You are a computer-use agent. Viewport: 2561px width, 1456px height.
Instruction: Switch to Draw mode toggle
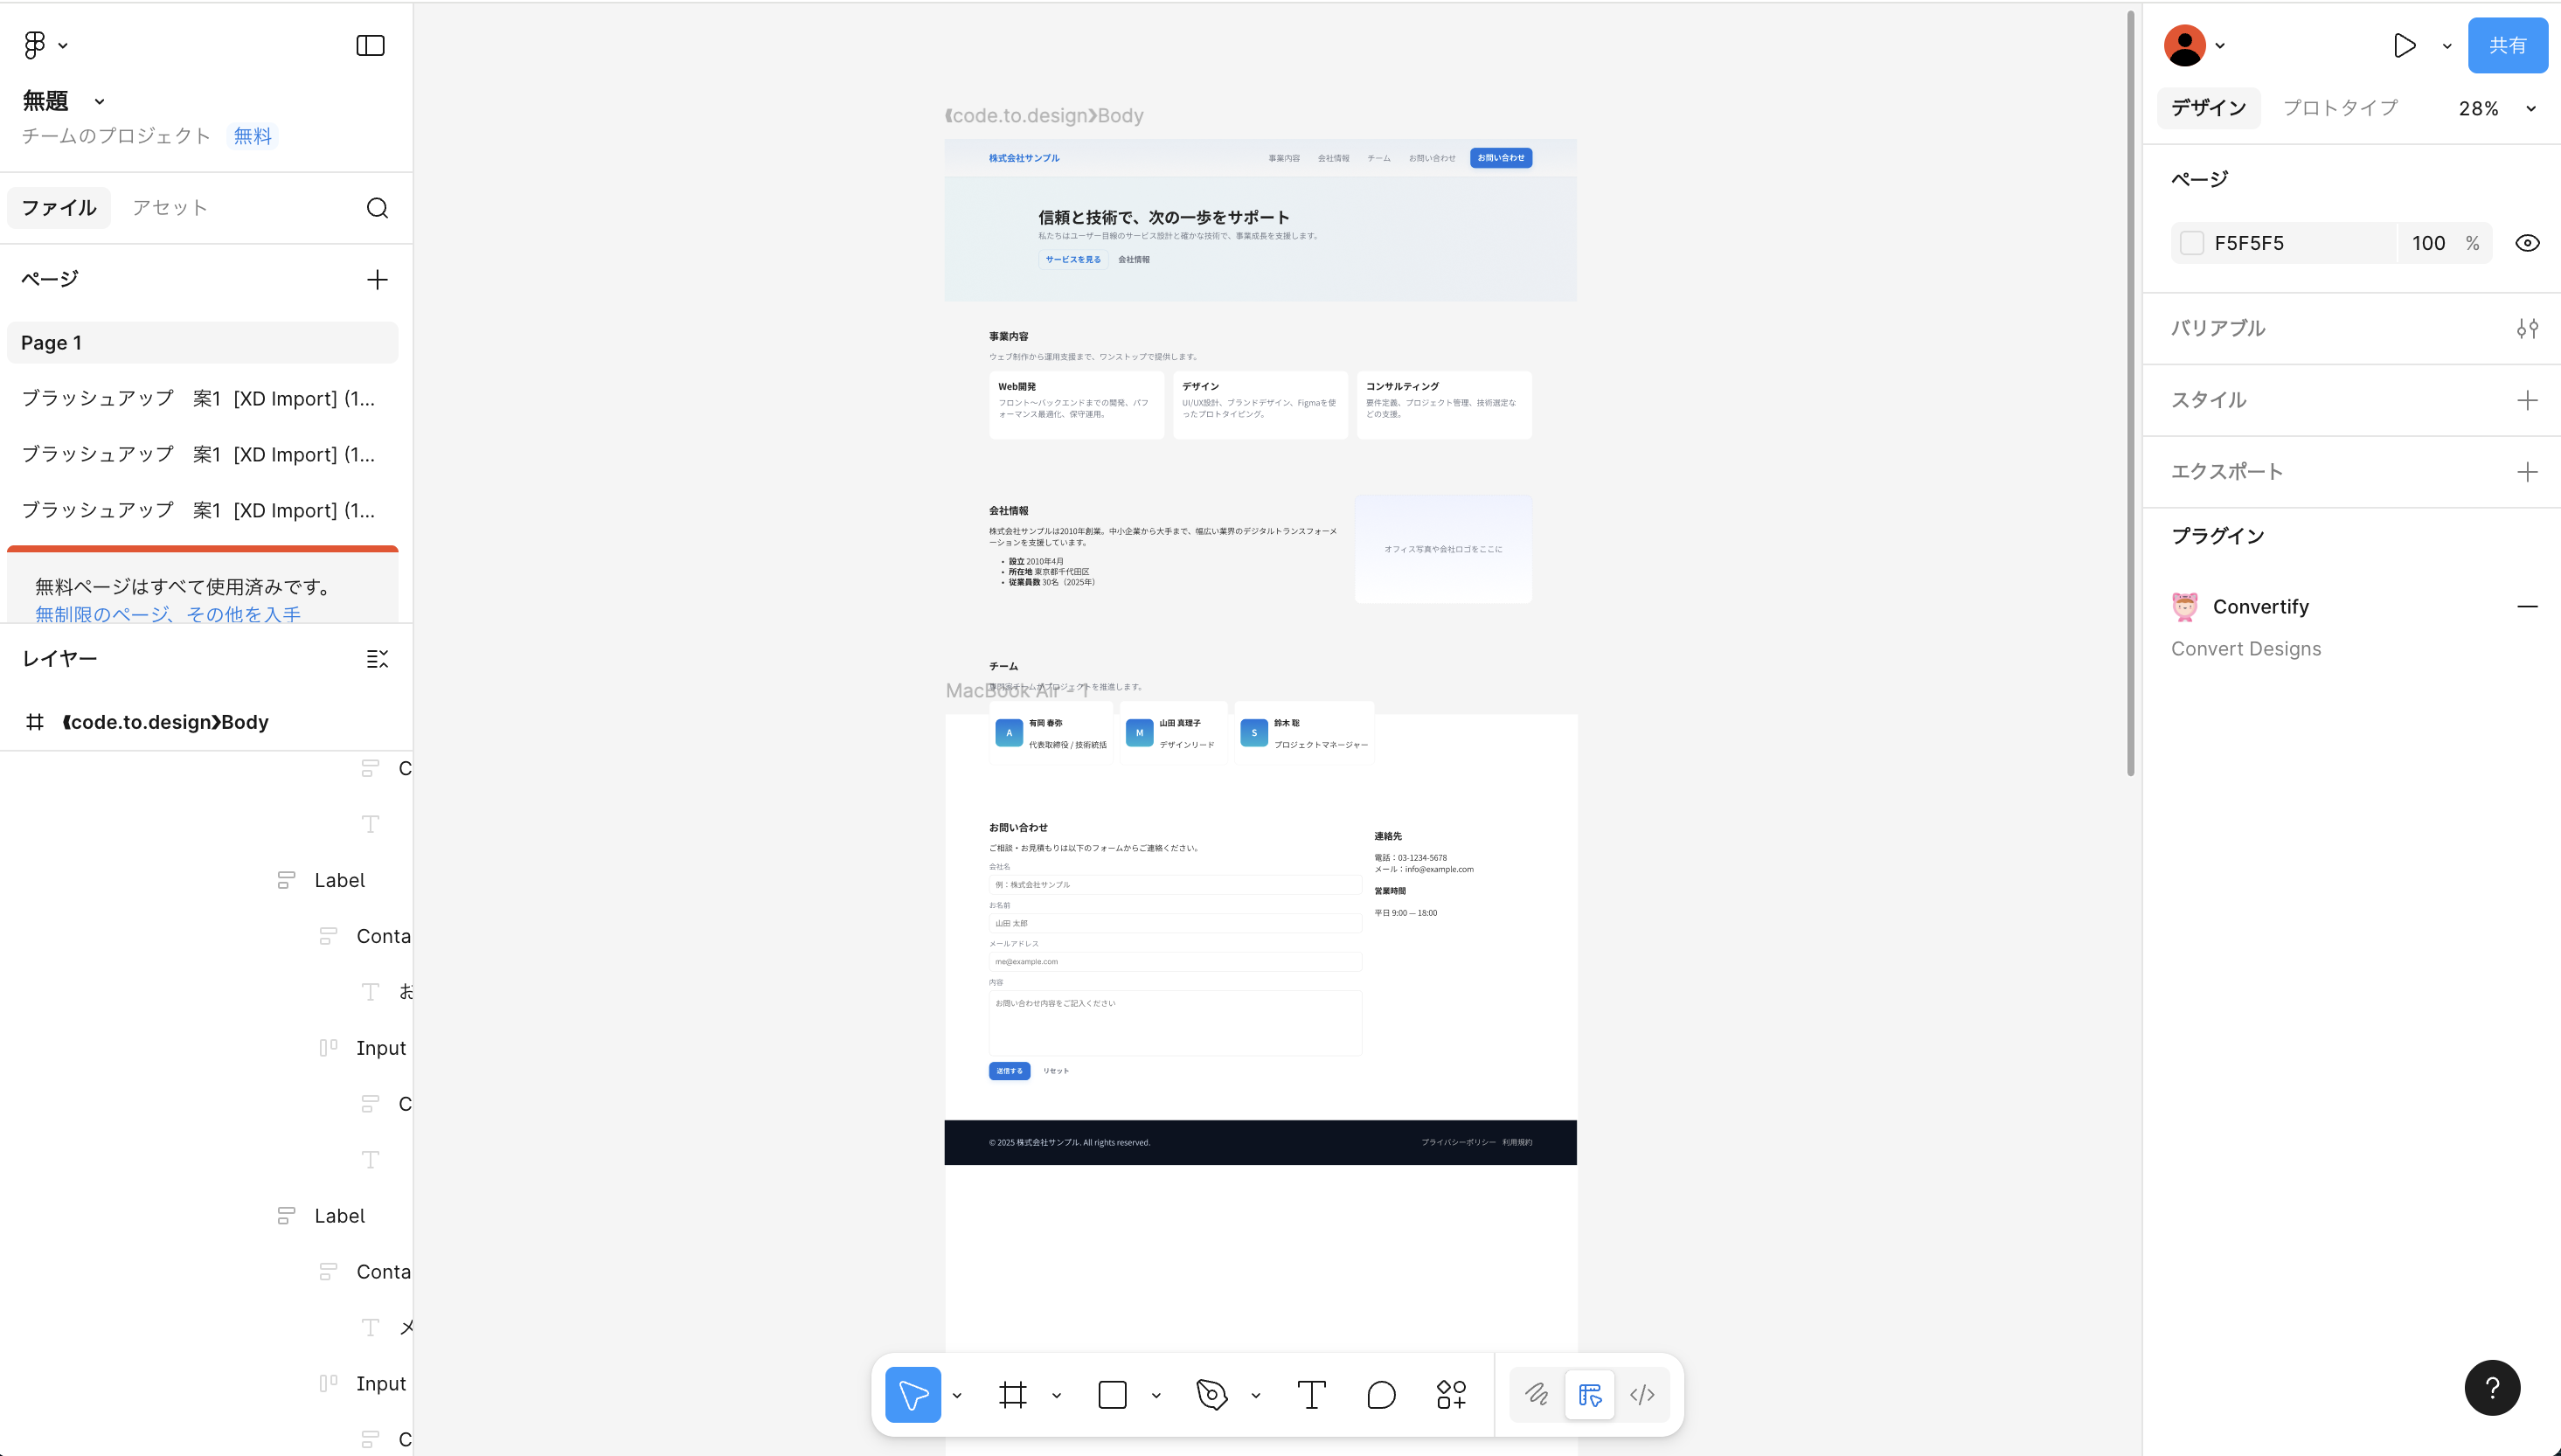tap(1537, 1395)
